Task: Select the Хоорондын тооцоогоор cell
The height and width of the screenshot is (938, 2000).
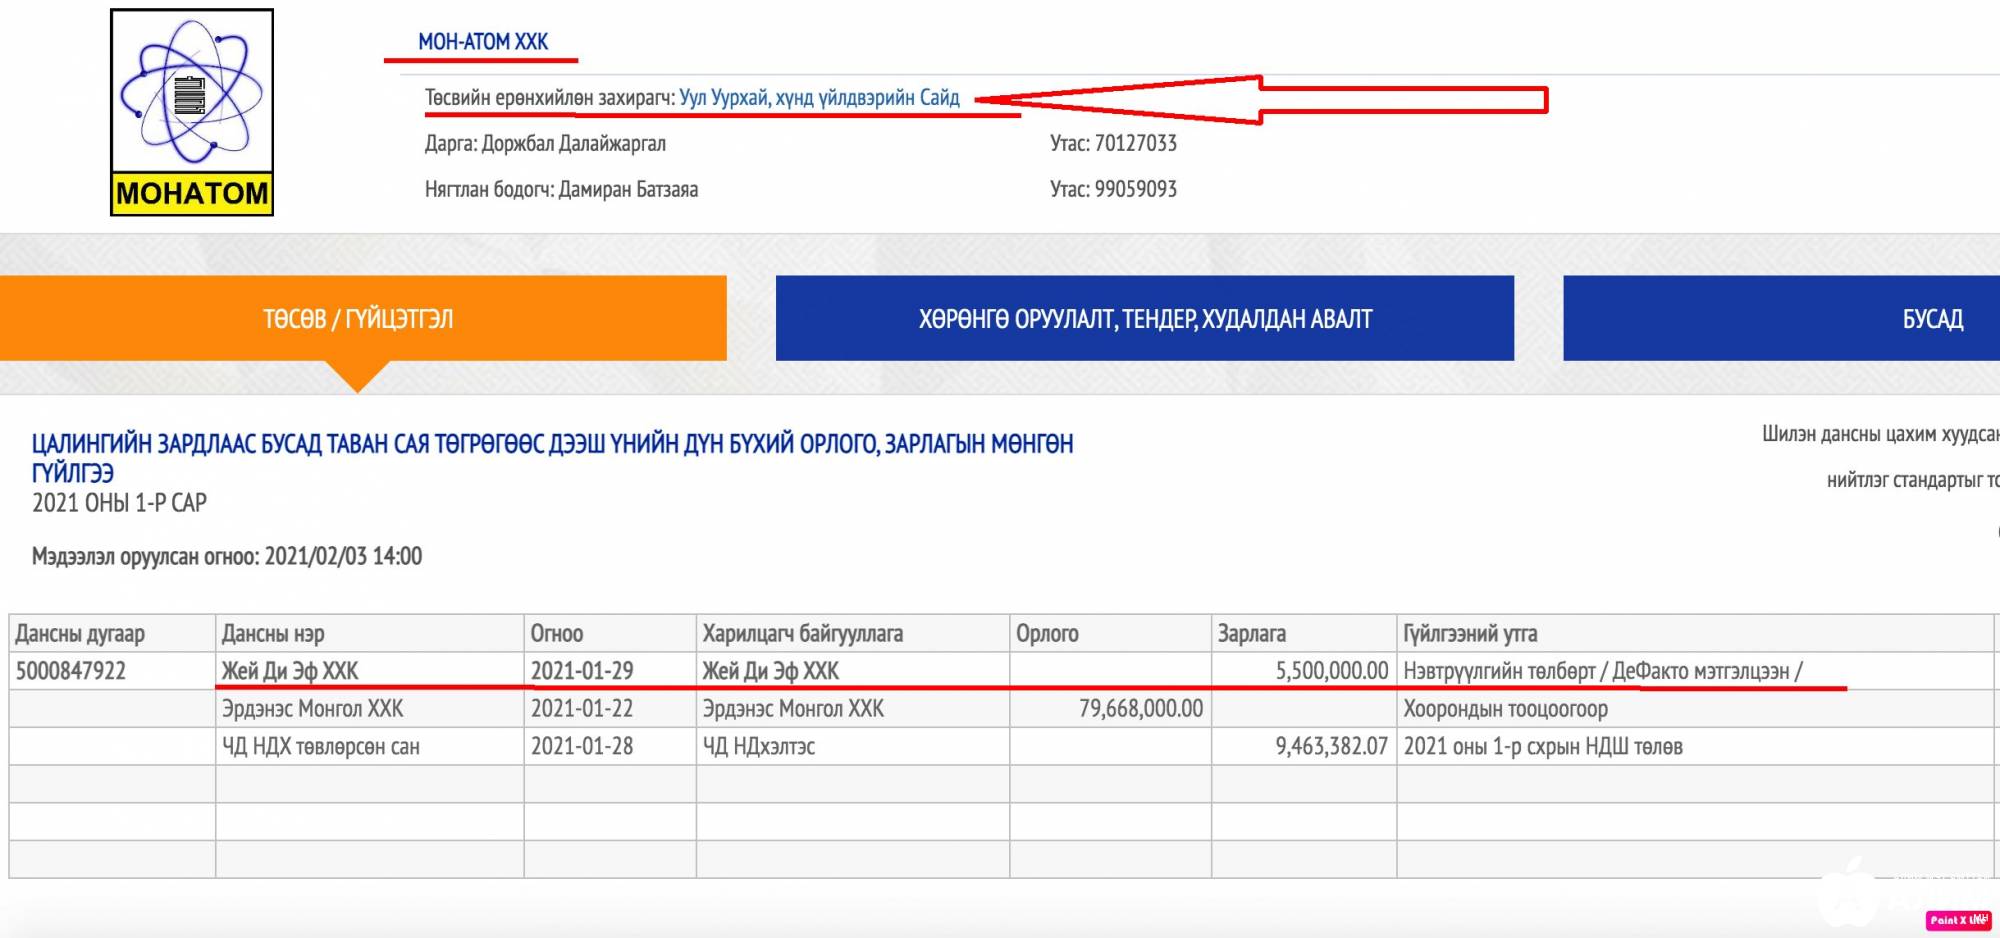Action: [1696, 709]
